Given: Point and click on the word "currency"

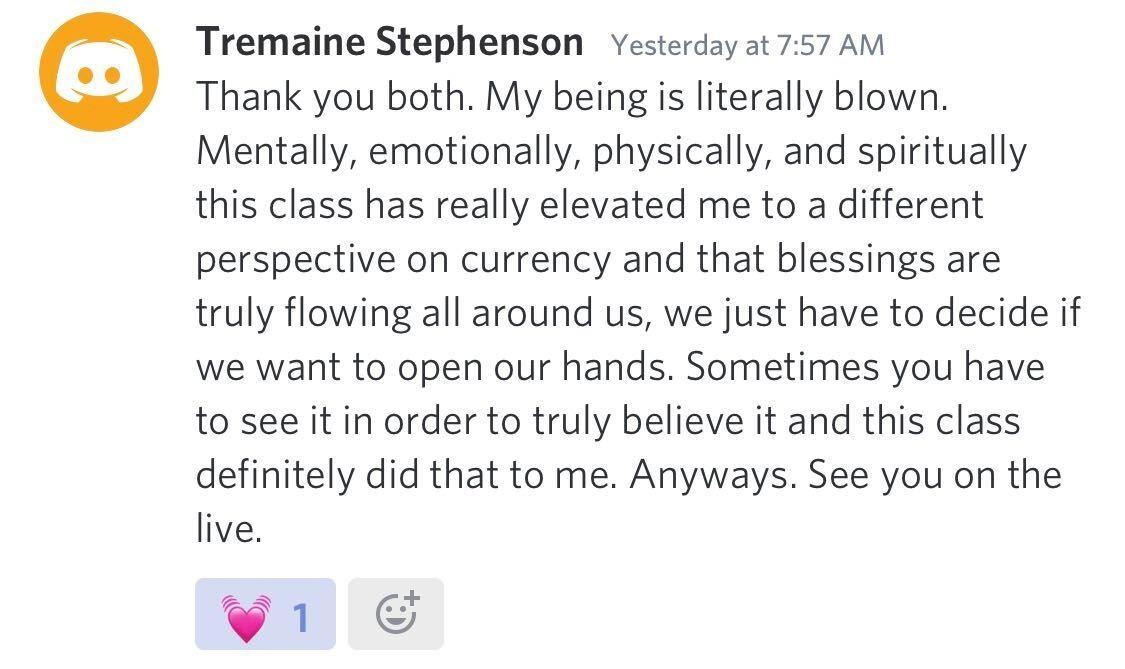Looking at the screenshot, I should pos(535,259).
